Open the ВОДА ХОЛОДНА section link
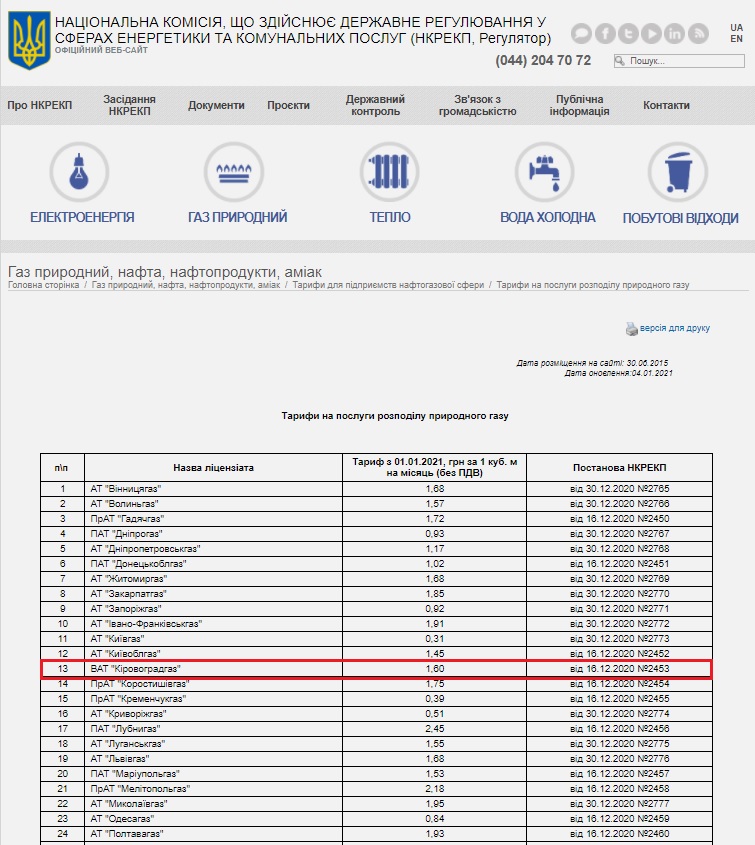The height and width of the screenshot is (845, 755). [548, 217]
